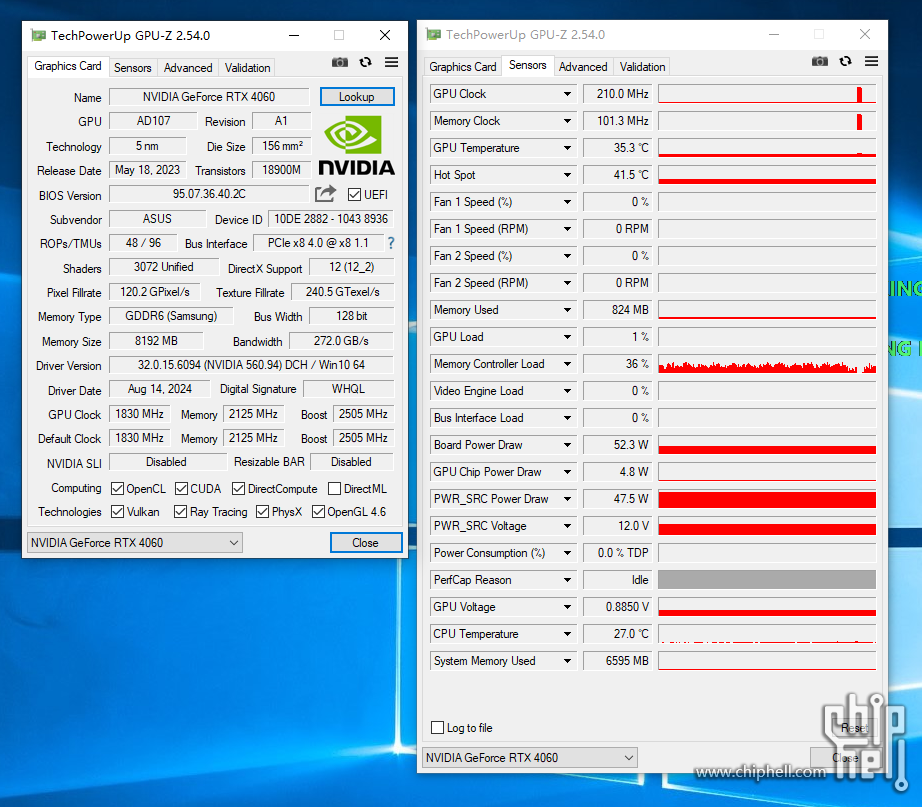Click the refresh icon in left GPU-Z window

[x=366, y=62]
